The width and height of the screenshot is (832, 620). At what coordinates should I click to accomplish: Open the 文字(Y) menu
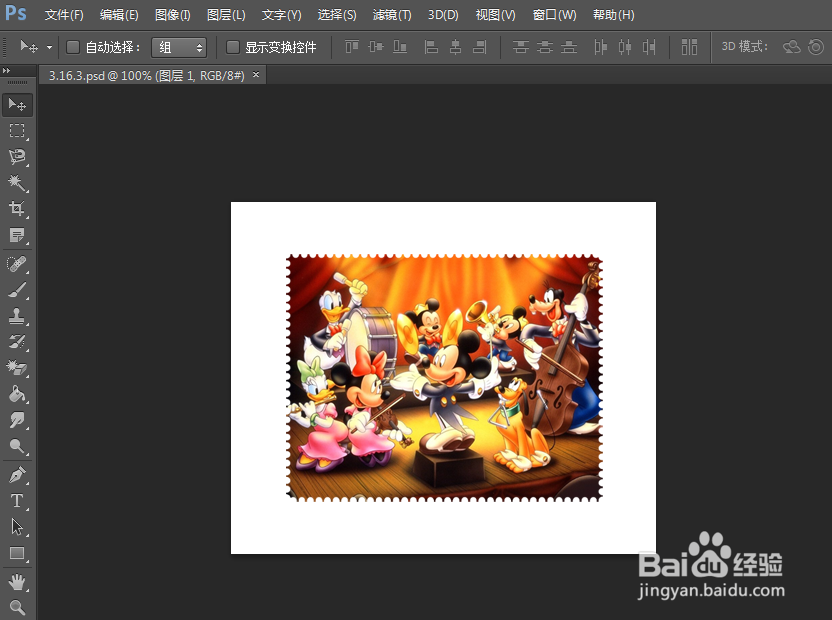tap(281, 15)
